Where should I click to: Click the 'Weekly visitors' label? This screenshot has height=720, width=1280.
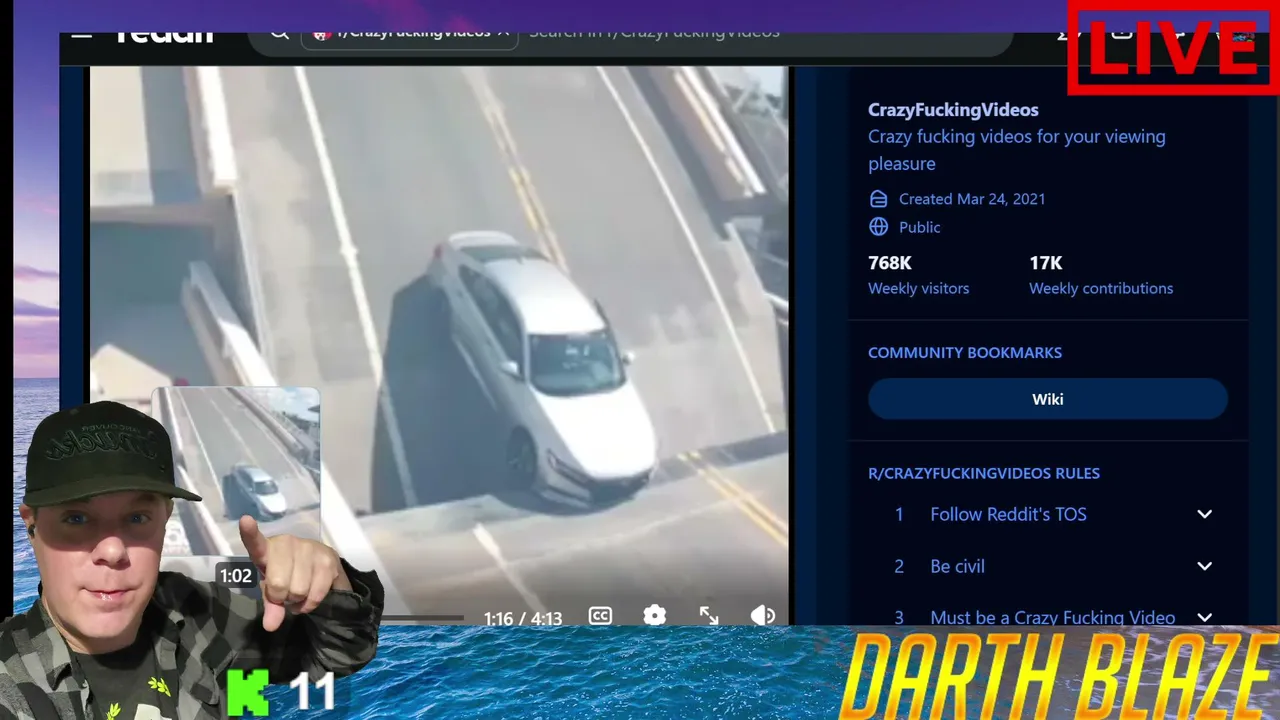coord(919,288)
